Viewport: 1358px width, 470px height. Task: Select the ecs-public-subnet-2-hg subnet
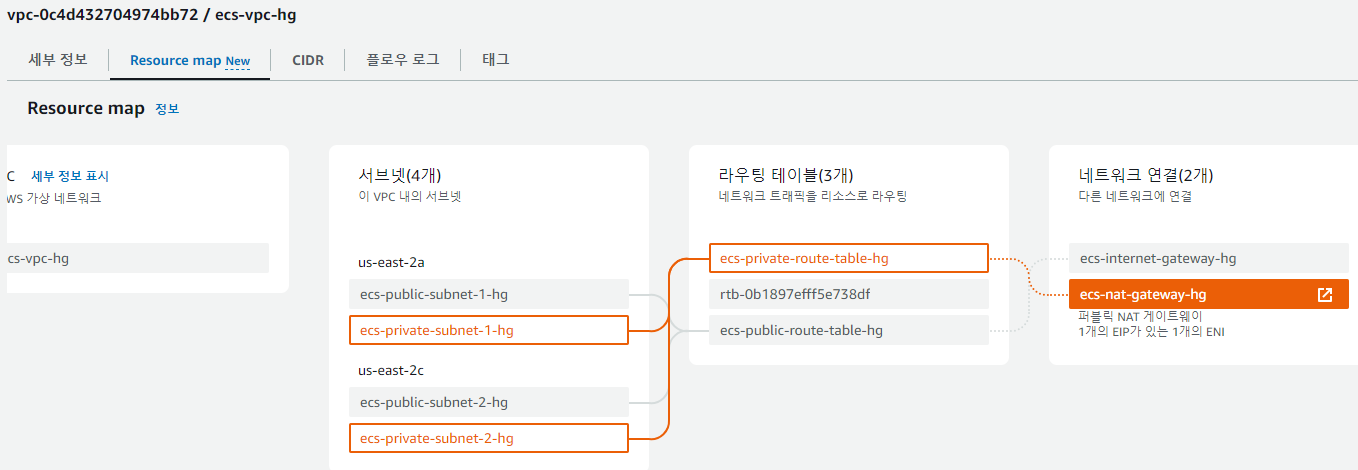point(488,402)
